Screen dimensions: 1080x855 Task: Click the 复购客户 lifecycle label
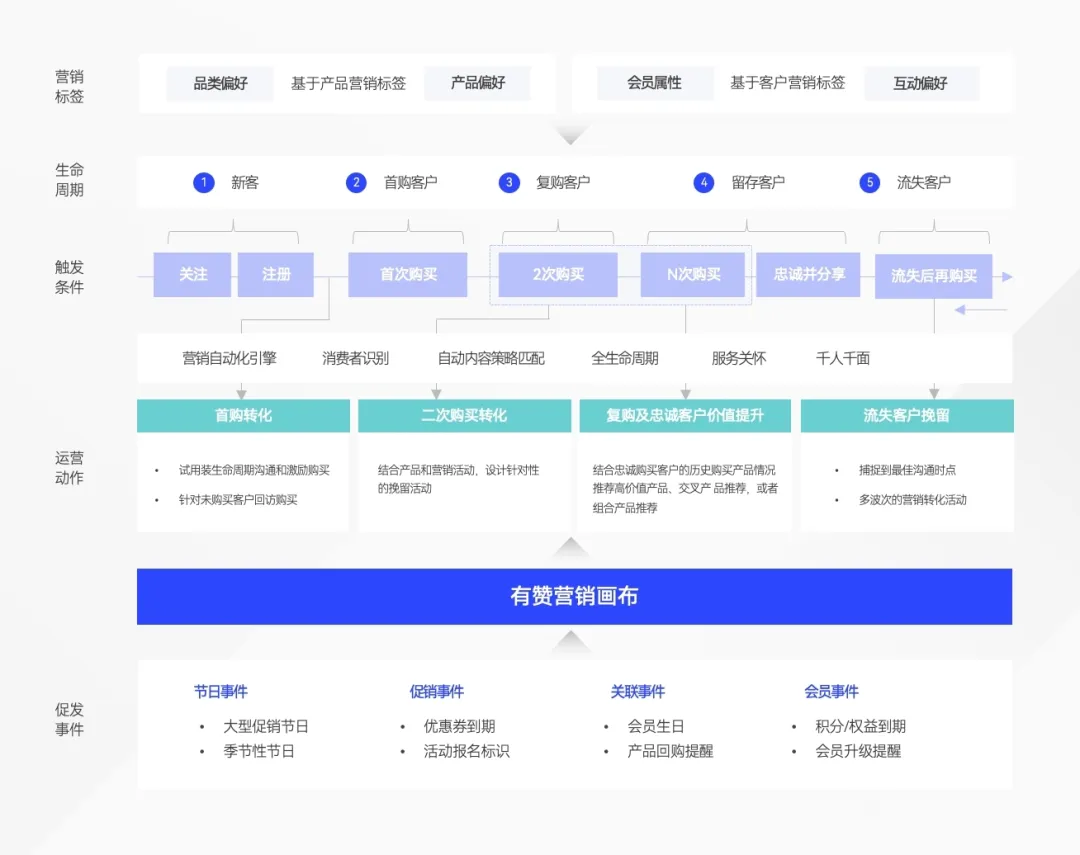(563, 183)
